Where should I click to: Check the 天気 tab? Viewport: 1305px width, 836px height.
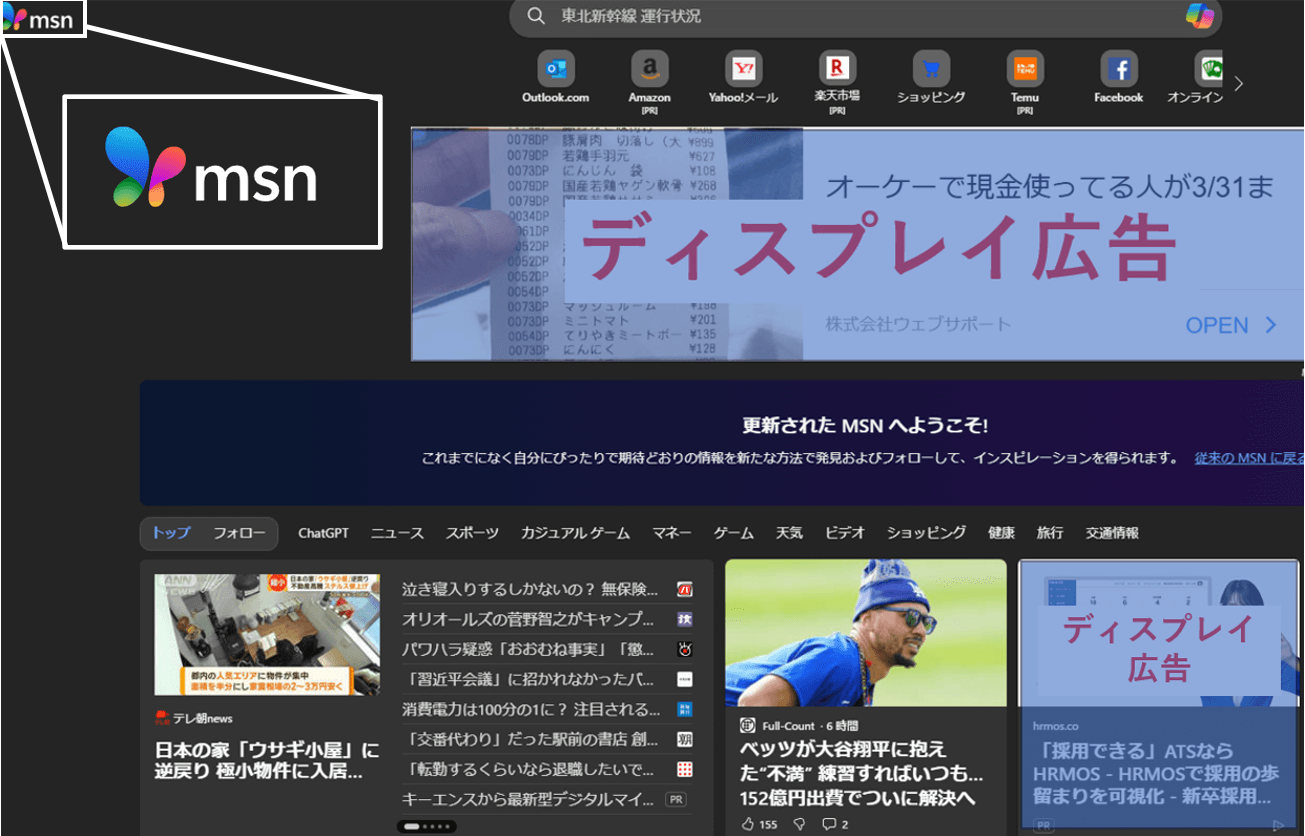[789, 533]
